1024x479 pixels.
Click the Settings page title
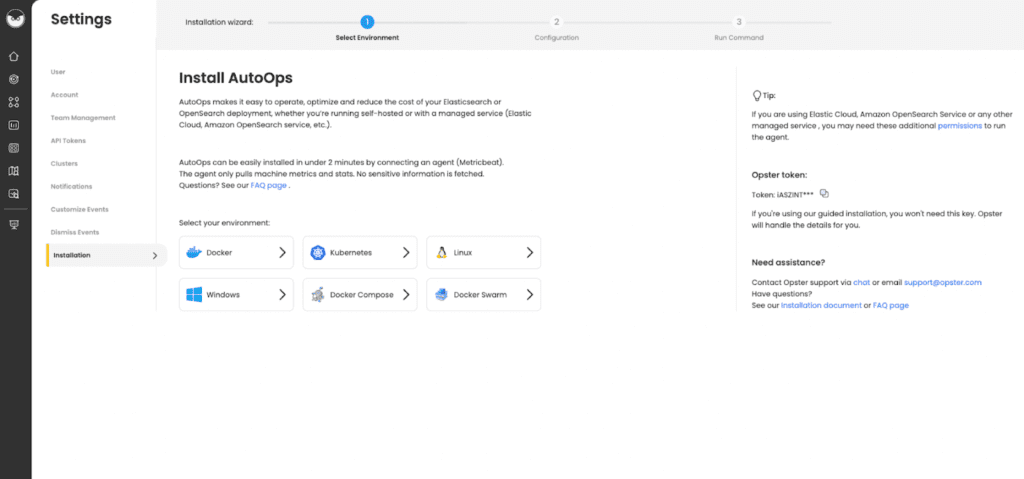81,20
